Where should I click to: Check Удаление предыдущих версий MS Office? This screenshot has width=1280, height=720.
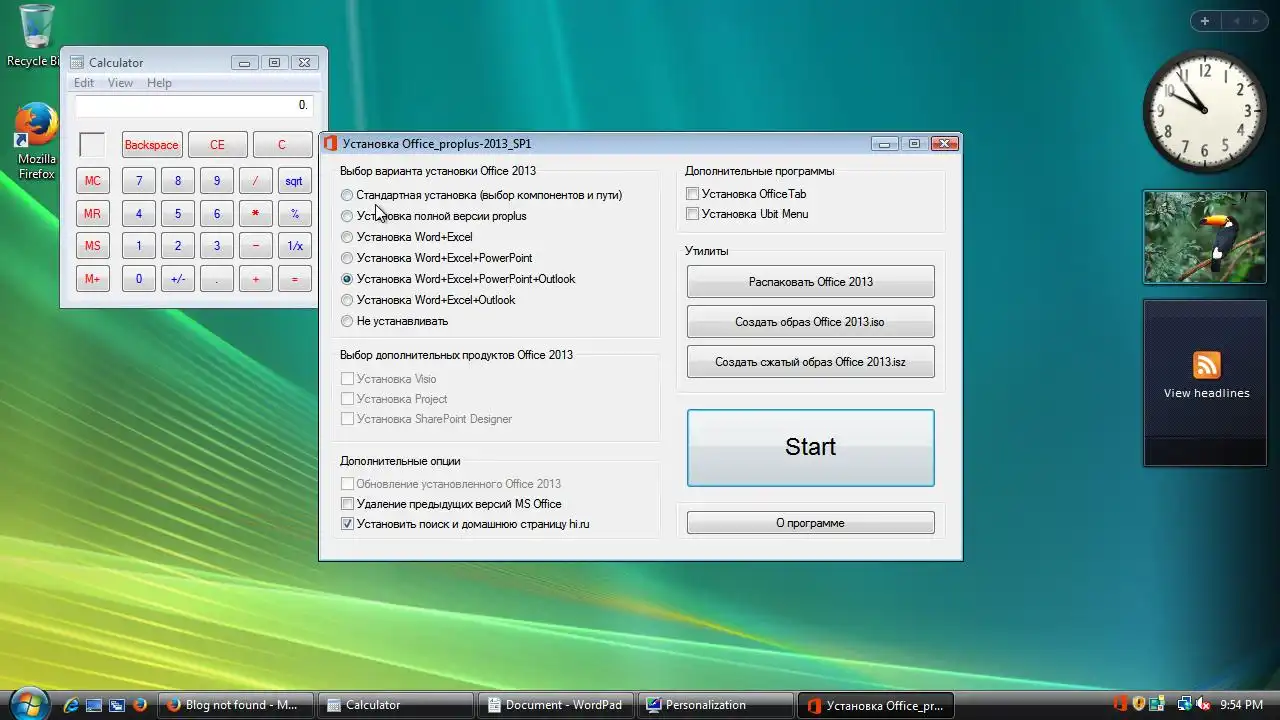point(347,504)
